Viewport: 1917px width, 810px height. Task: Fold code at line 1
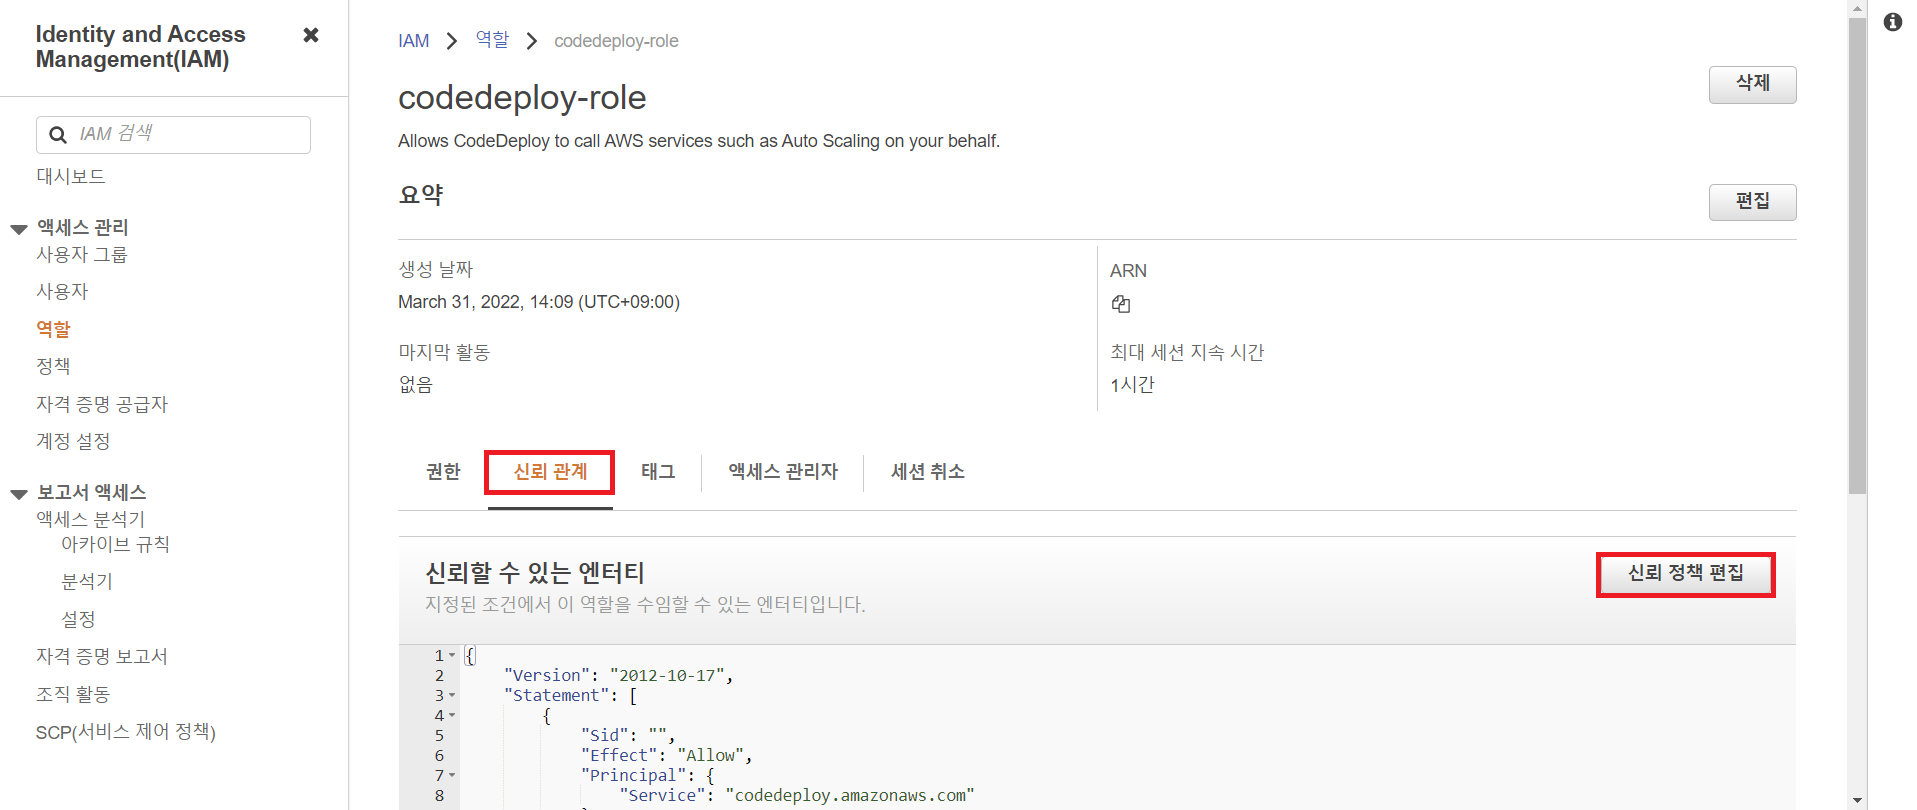coord(452,656)
